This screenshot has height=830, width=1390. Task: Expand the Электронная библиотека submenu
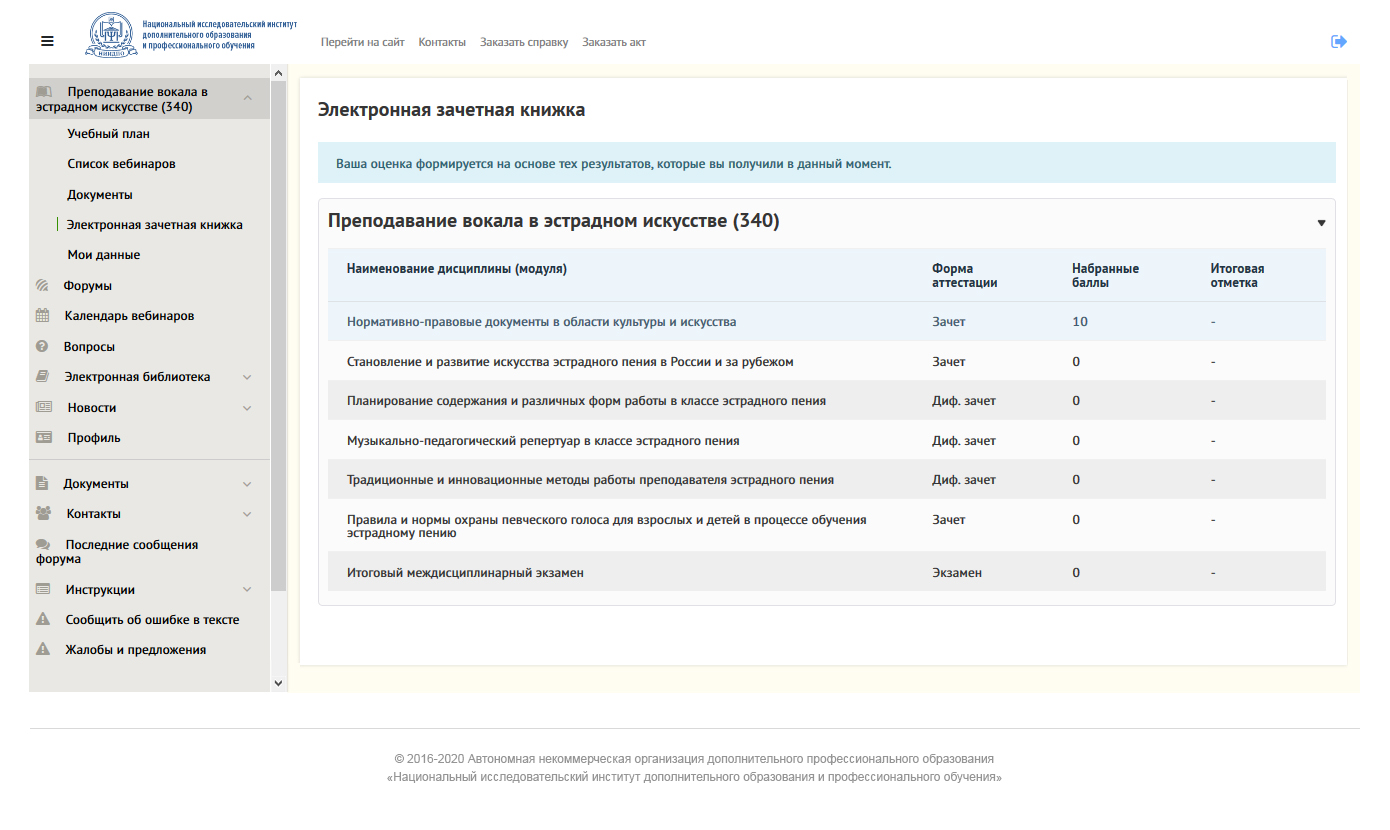pos(247,378)
